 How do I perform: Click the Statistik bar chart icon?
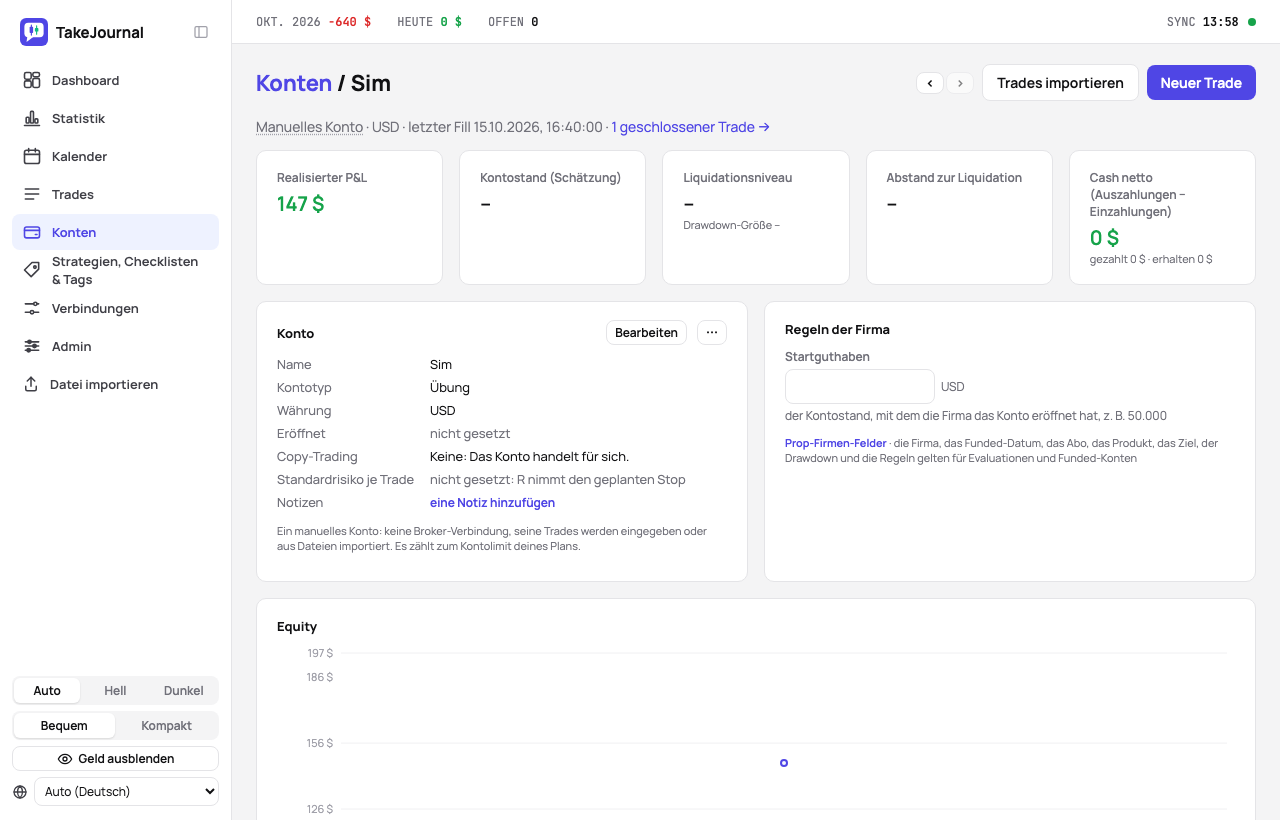32,118
